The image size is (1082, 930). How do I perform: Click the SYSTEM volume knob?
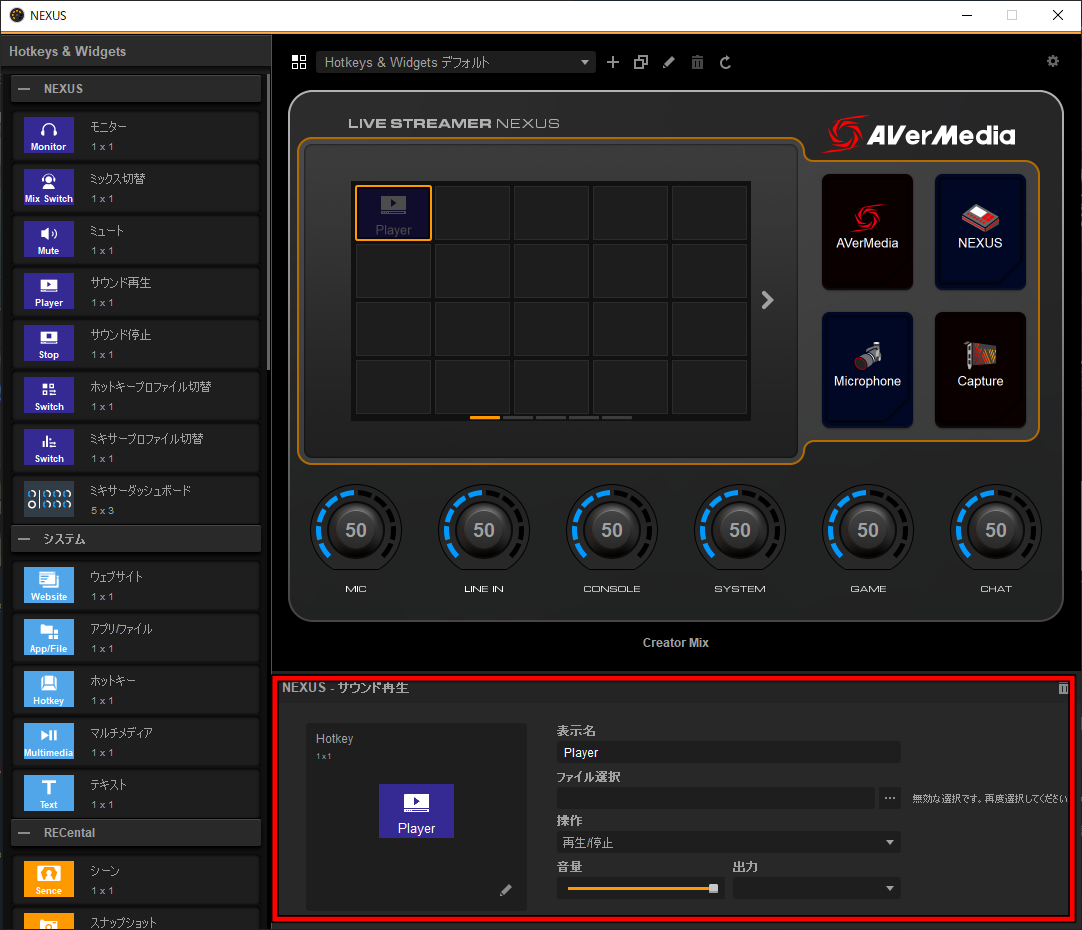(x=740, y=529)
